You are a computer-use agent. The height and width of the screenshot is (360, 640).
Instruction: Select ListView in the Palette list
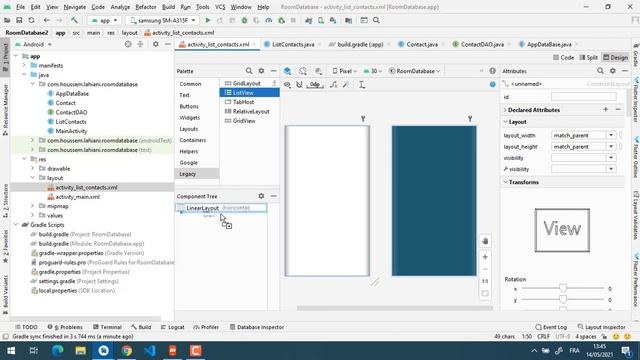(x=249, y=93)
